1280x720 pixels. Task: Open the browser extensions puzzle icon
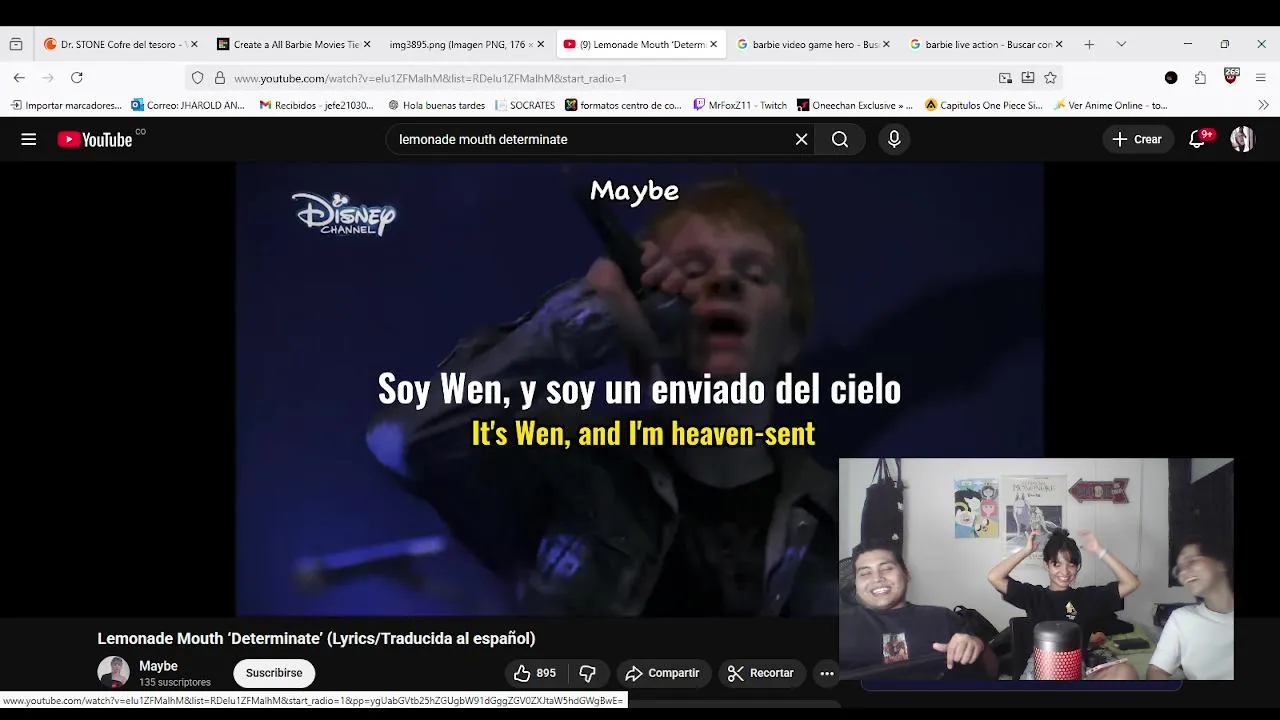coord(1200,78)
